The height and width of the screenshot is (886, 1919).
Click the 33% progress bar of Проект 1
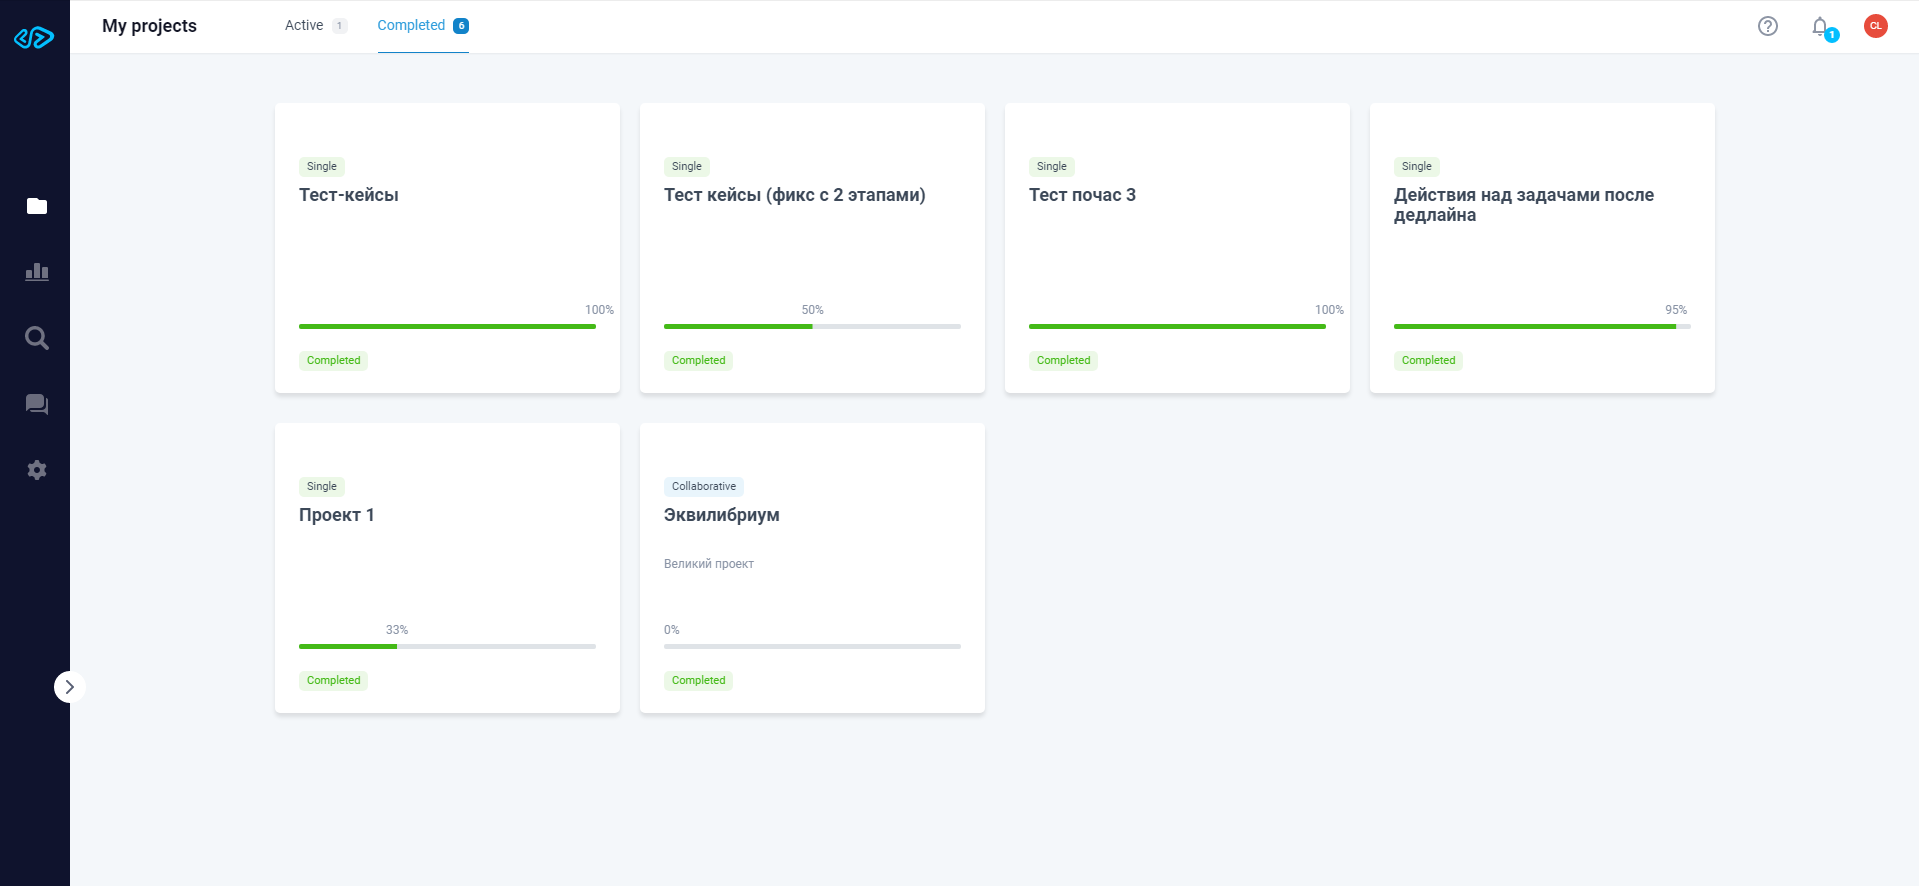click(x=447, y=646)
